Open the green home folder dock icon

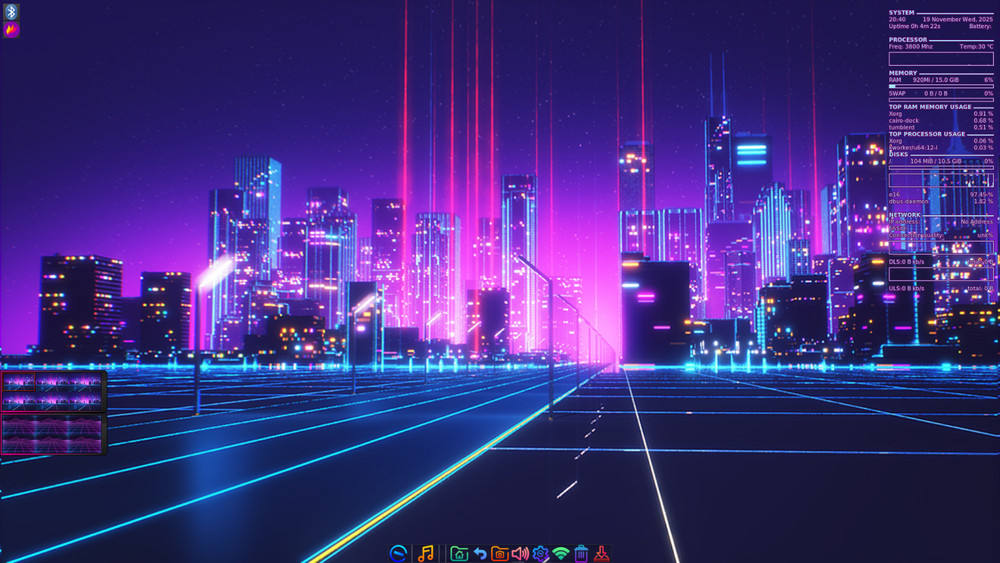coord(459,553)
